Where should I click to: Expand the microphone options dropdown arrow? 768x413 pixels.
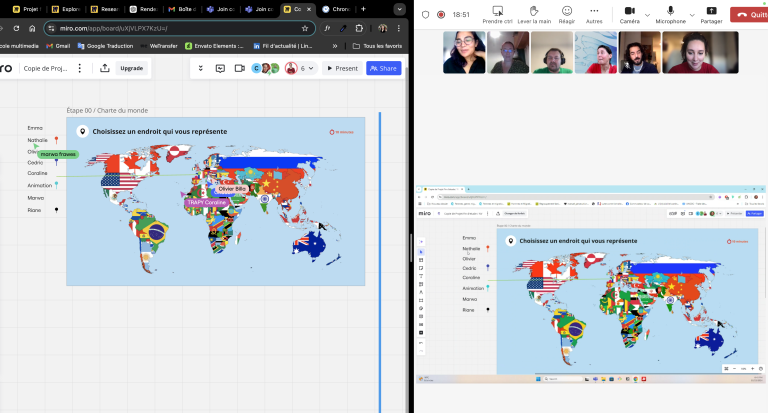[x=690, y=15]
